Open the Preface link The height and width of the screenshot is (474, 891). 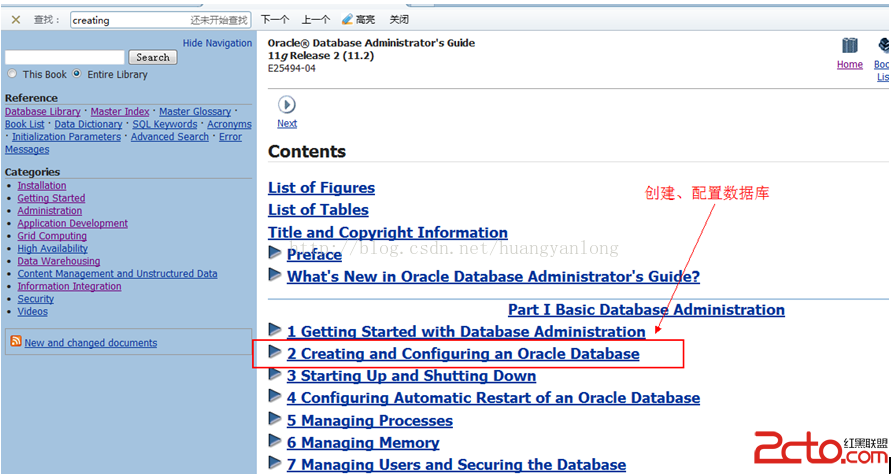314,255
